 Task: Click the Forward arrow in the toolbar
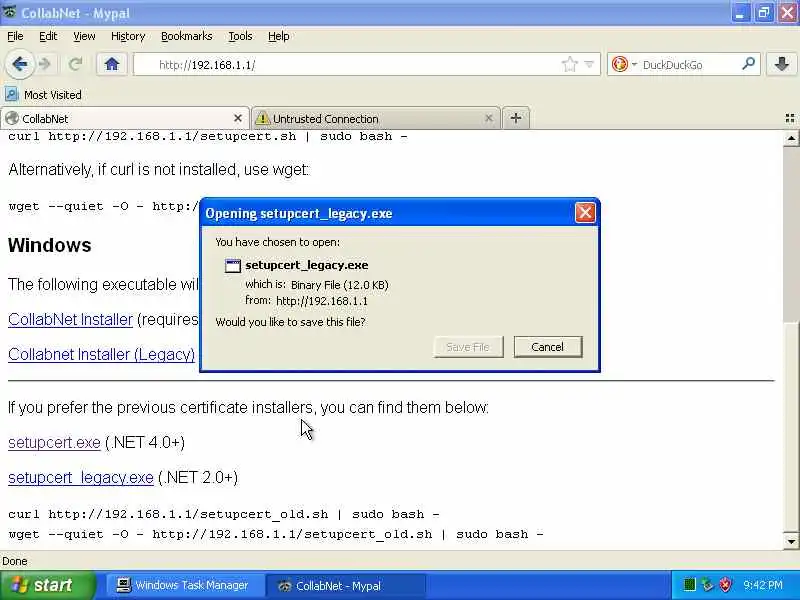(45, 64)
